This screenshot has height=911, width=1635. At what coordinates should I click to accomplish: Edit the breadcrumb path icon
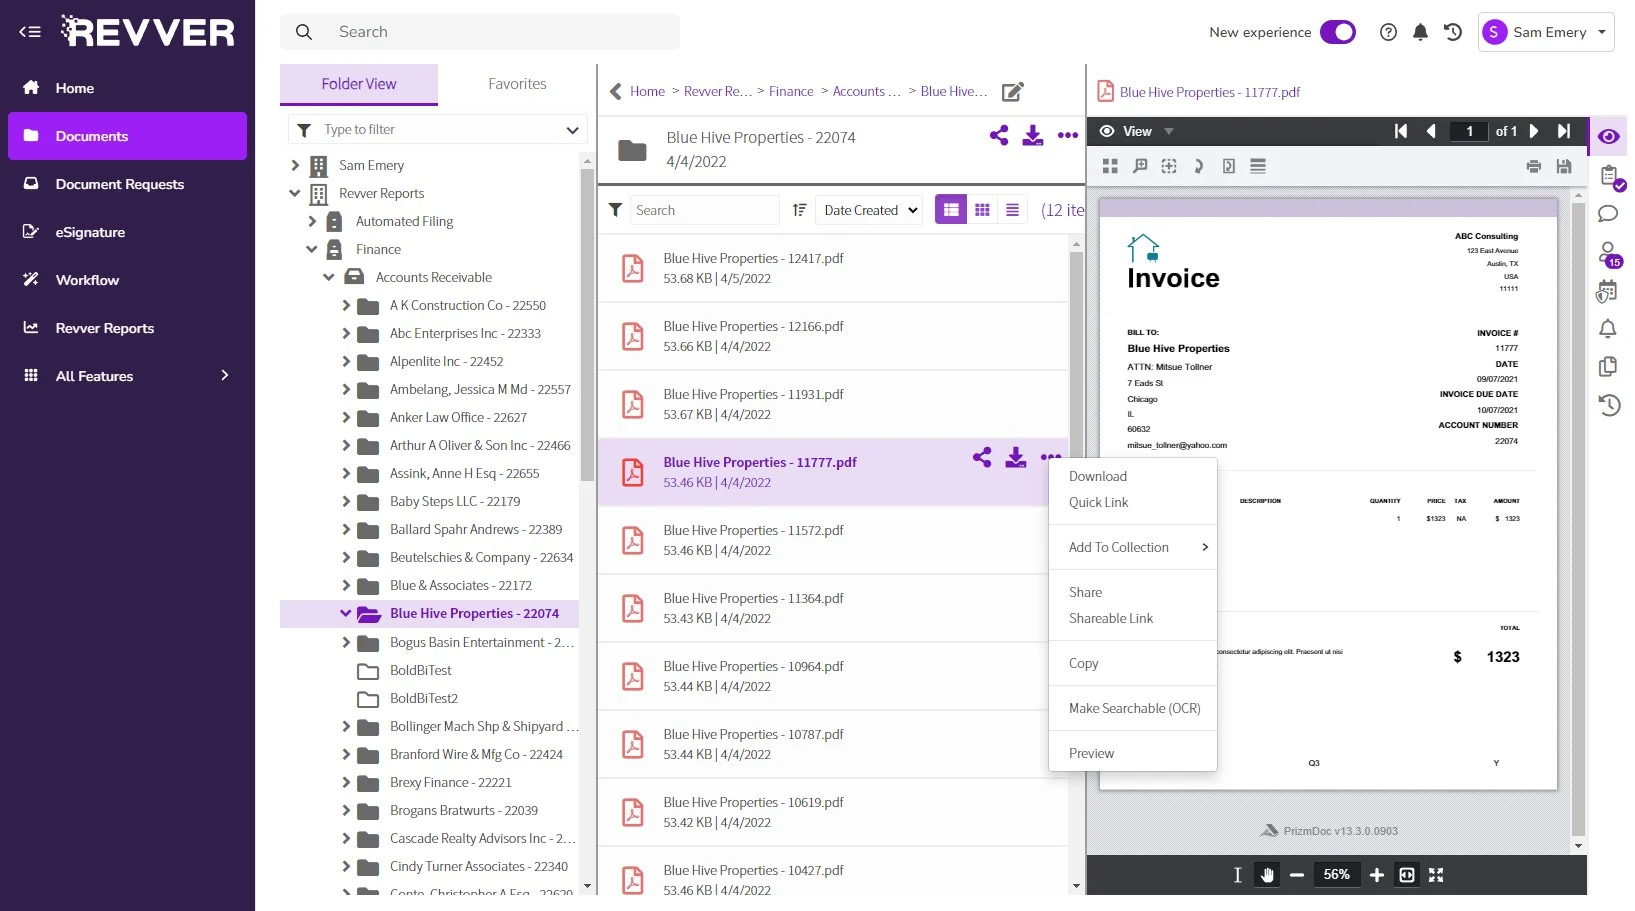(x=1013, y=92)
